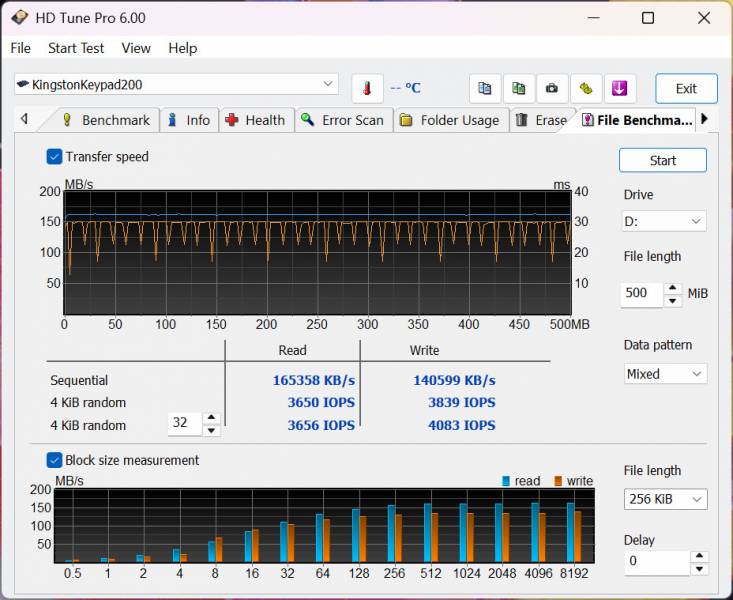This screenshot has width=733, height=600.
Task: Click the 3650 IOPS read value
Action: pyautogui.click(x=321, y=403)
